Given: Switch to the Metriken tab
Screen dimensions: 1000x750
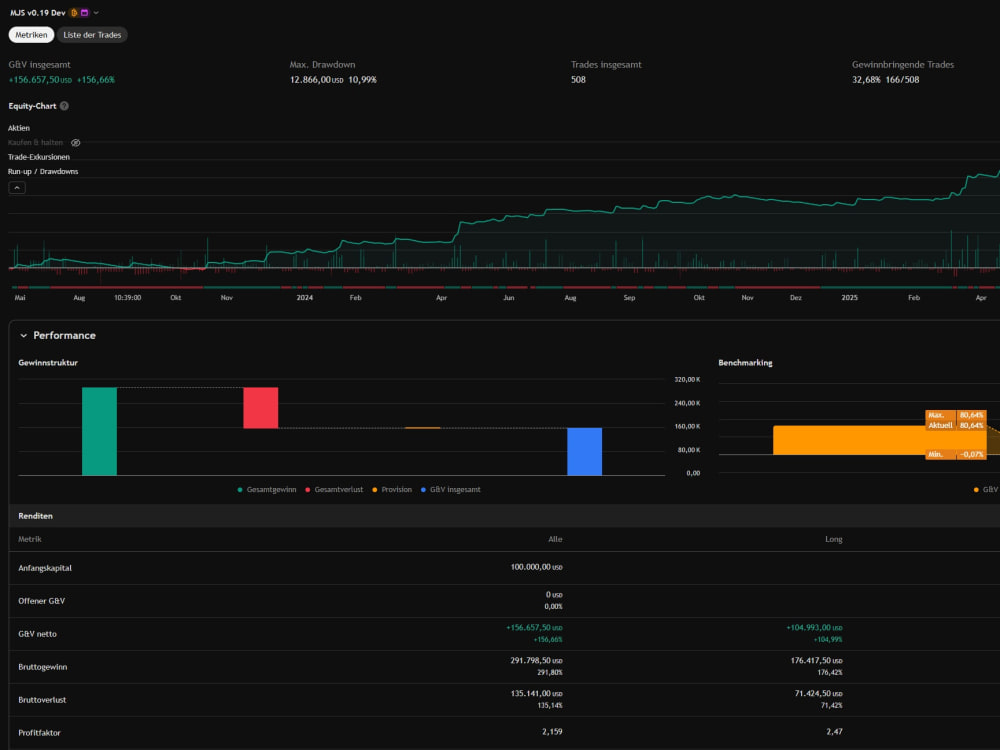Looking at the screenshot, I should pos(31,35).
